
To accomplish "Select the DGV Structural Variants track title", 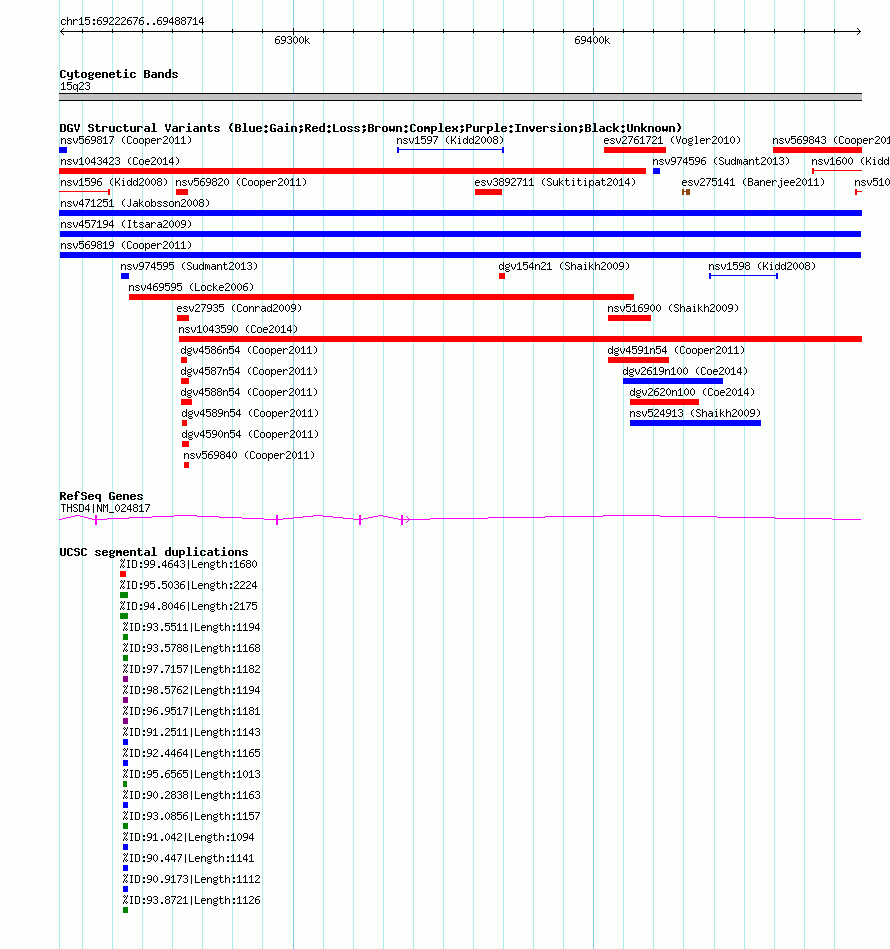I will click(370, 128).
